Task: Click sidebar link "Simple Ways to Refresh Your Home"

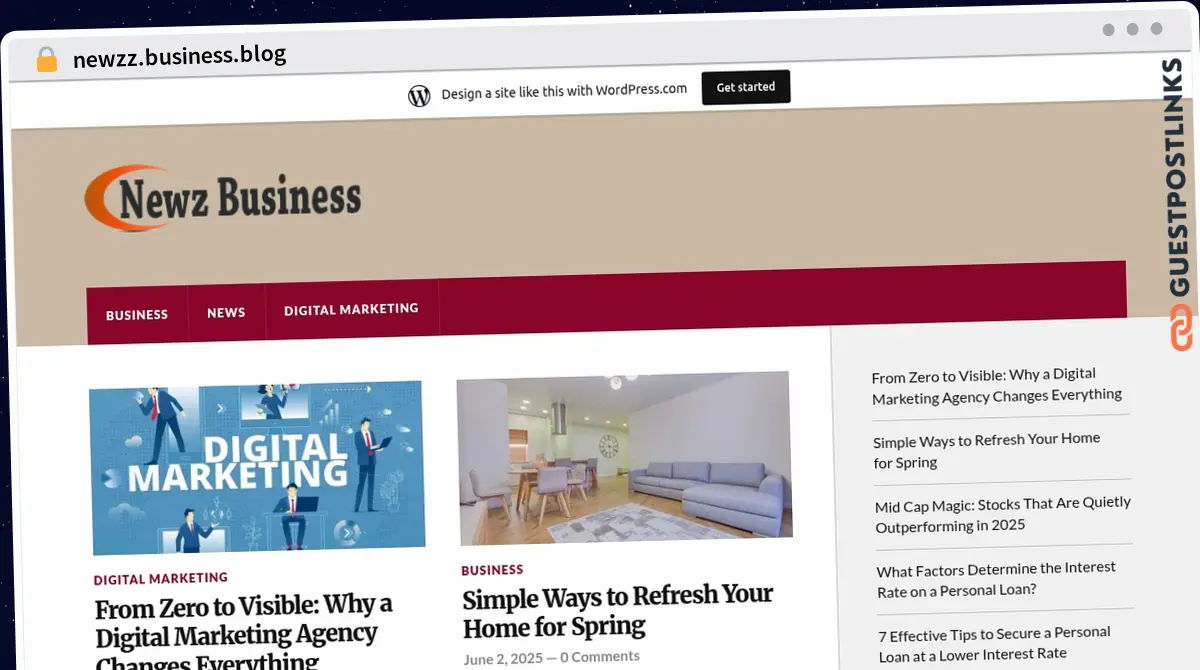Action: (986, 450)
